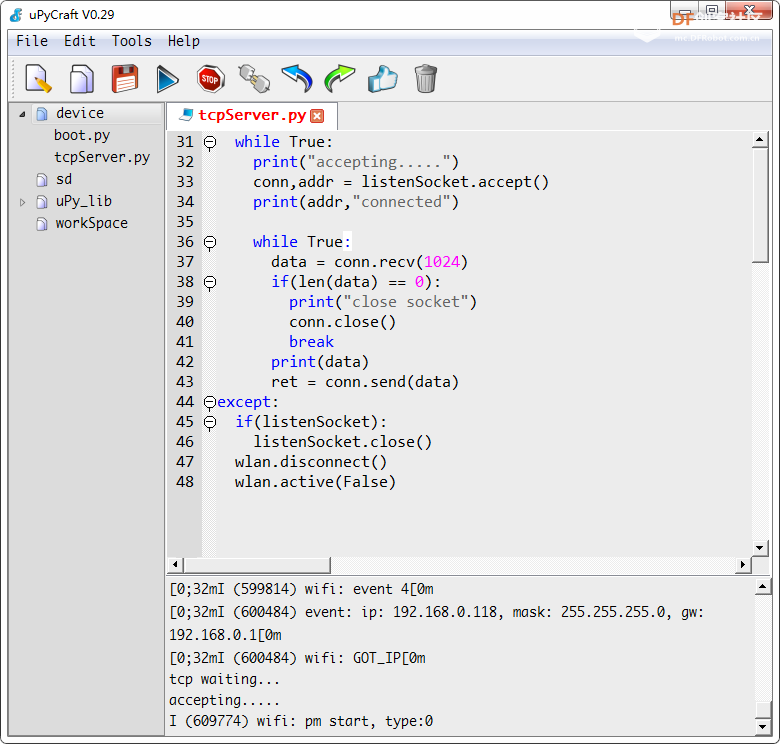Image resolution: width=780 pixels, height=744 pixels.
Task: Expand the uPy_lib tree node
Action: click(x=22, y=202)
